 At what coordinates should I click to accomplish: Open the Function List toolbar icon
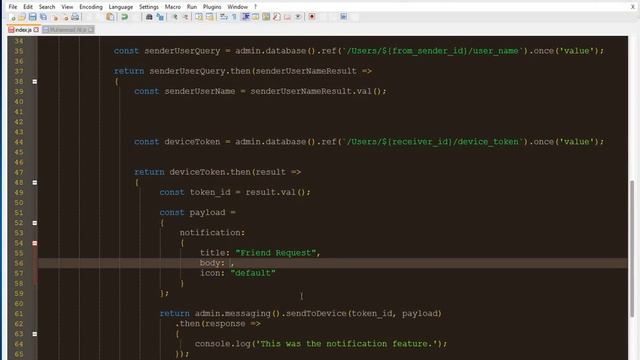point(276,17)
